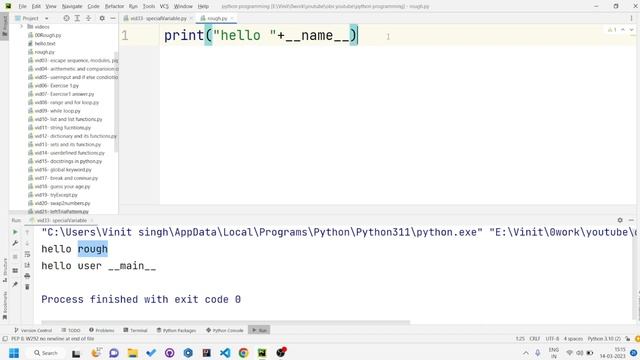This screenshot has height=360, width=640.
Task: Click the layout icon in Run toolbar
Action: pyautogui.click(x=15, y=271)
